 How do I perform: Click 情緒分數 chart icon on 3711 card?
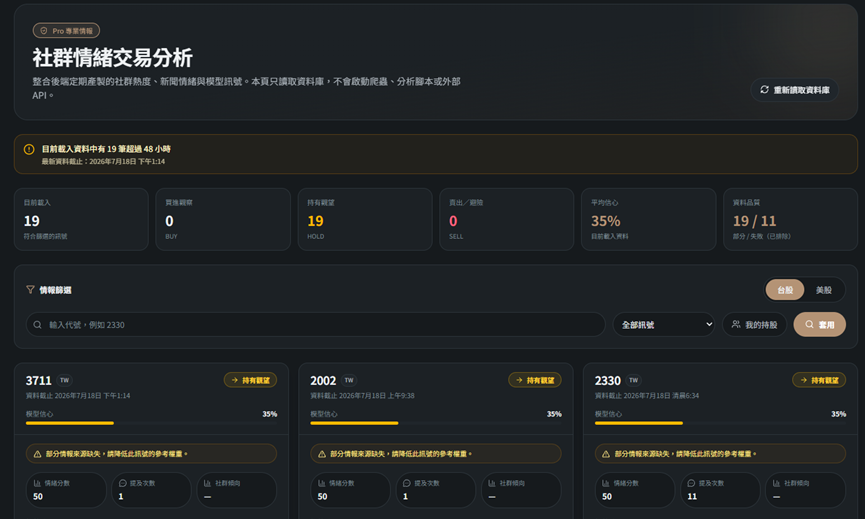point(38,483)
